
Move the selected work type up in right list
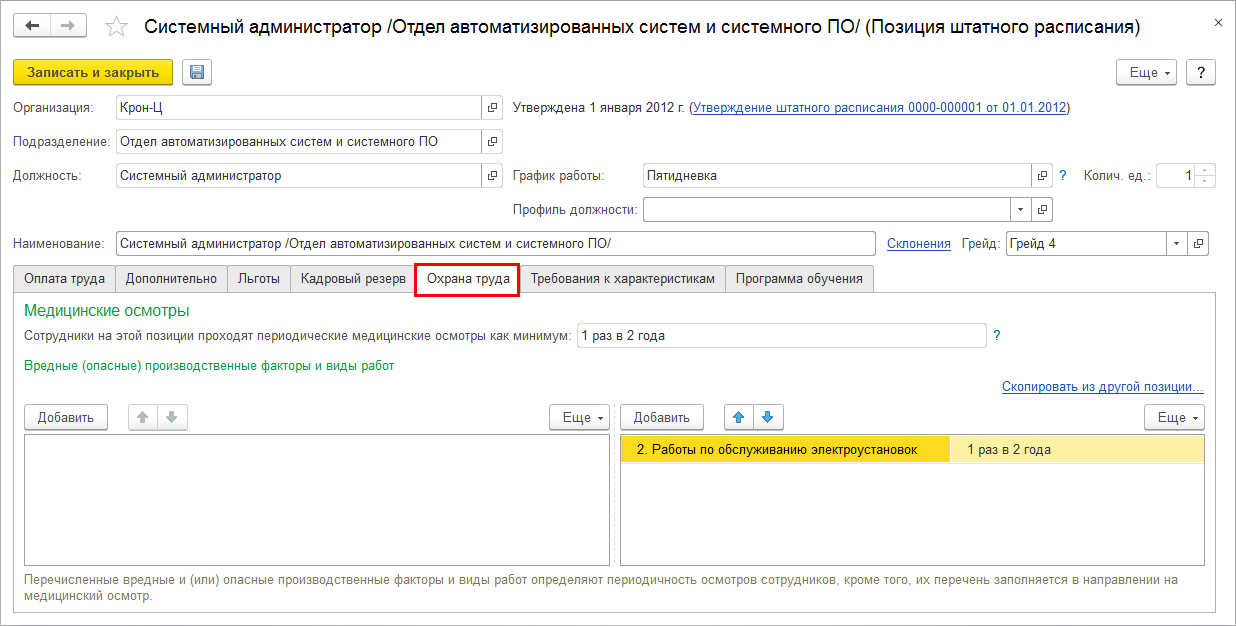click(x=739, y=418)
